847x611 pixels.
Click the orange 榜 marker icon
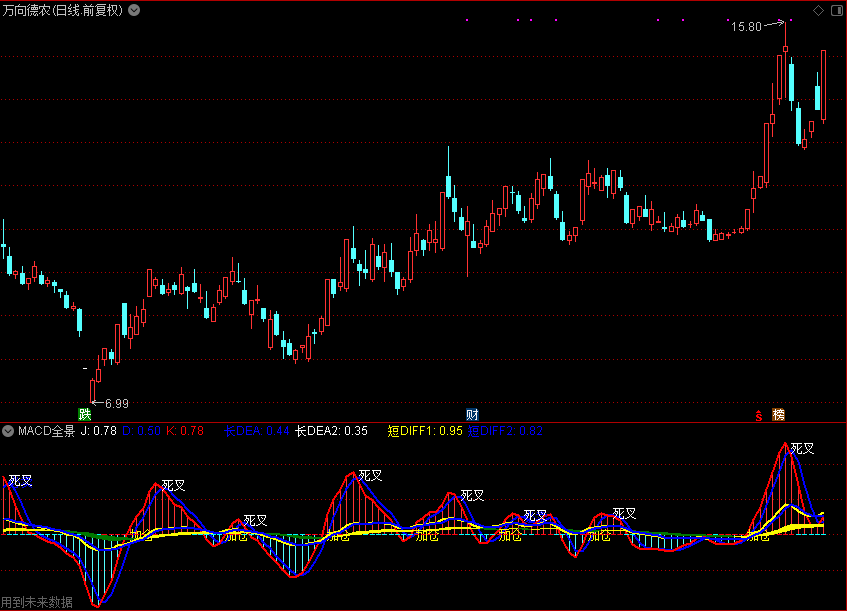coord(778,414)
